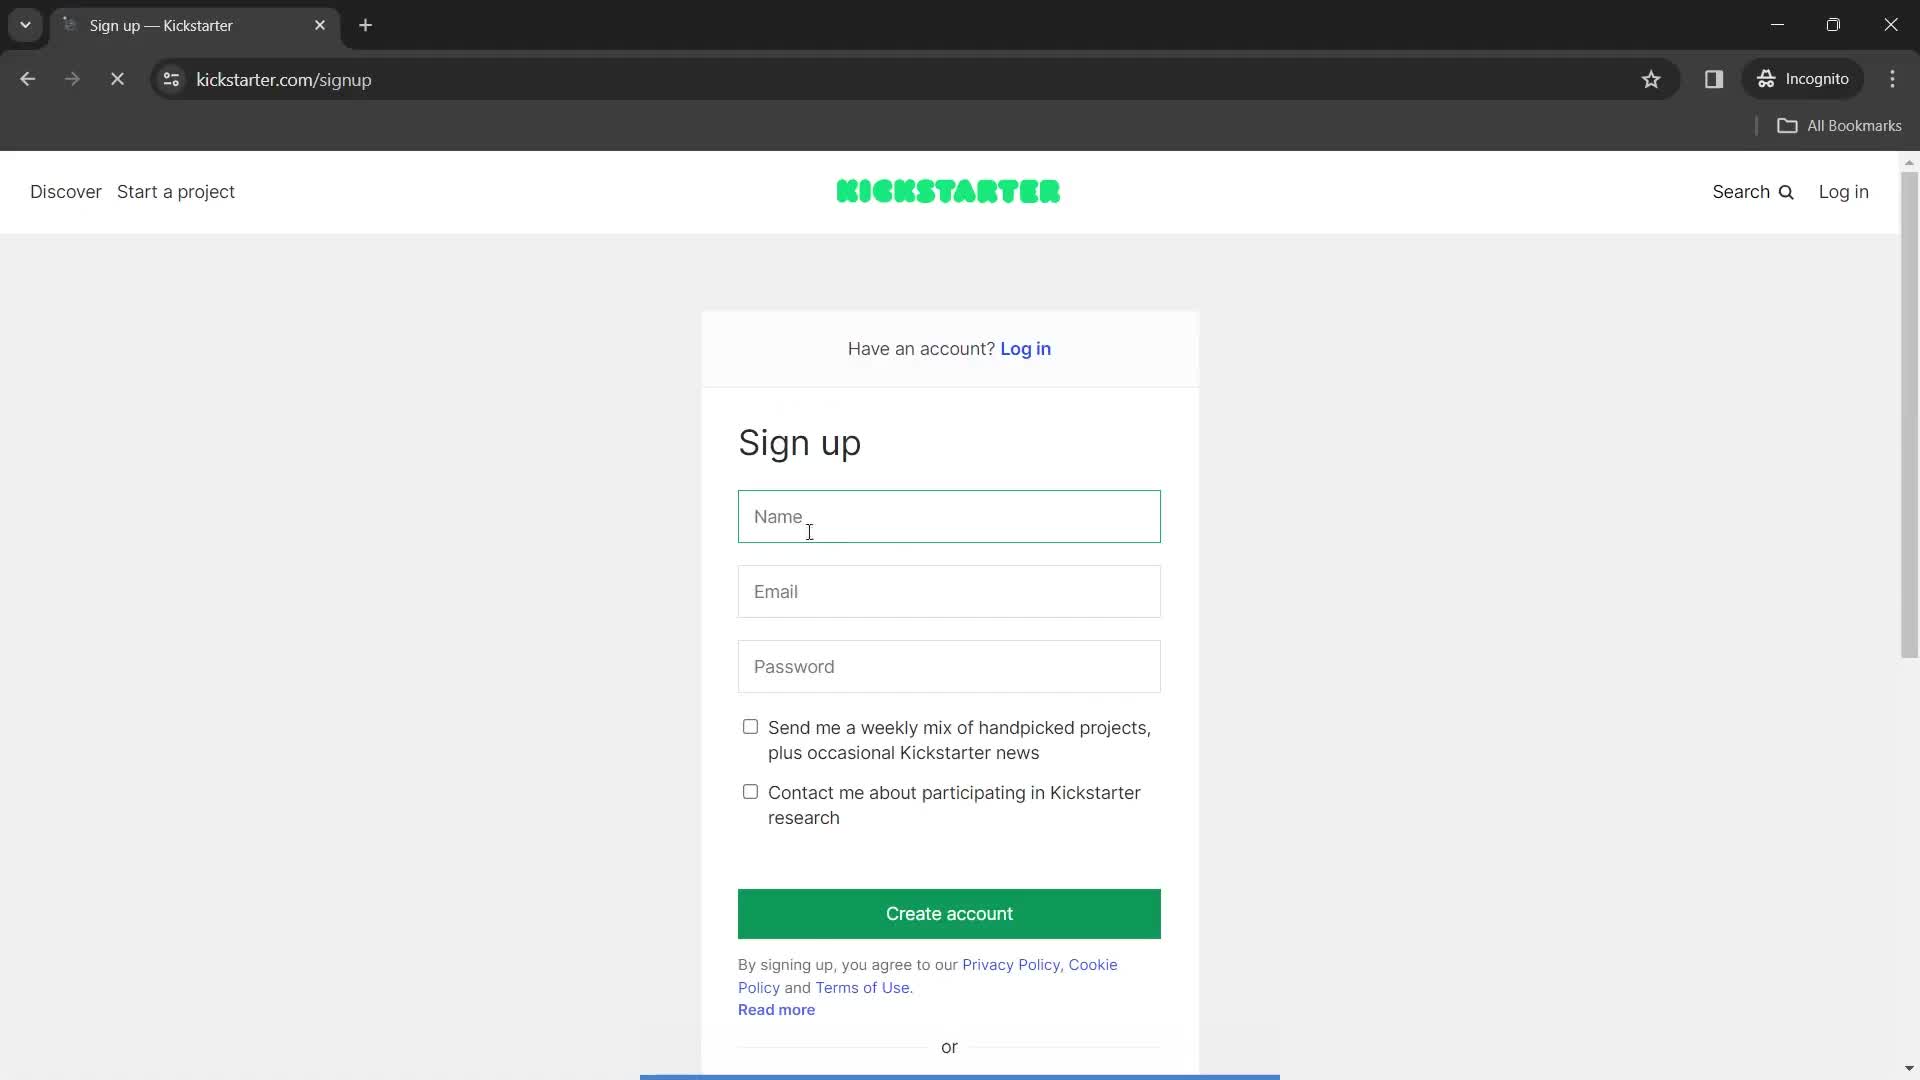Click the new tab icon

point(365,25)
